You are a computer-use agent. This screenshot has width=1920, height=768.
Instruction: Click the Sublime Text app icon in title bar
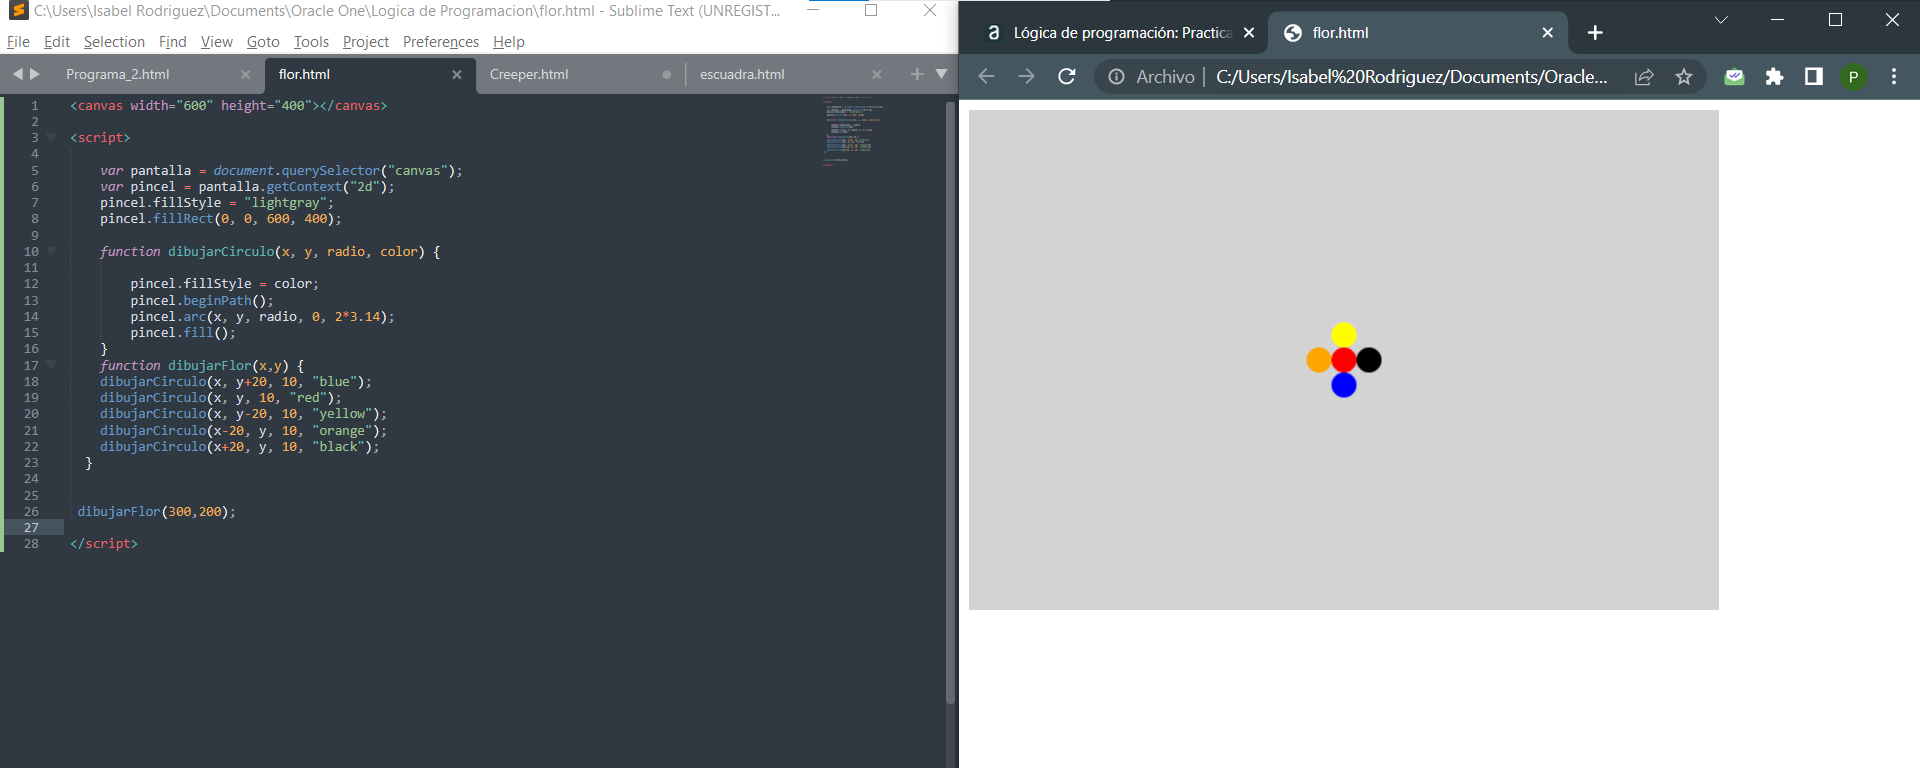[x=18, y=11]
